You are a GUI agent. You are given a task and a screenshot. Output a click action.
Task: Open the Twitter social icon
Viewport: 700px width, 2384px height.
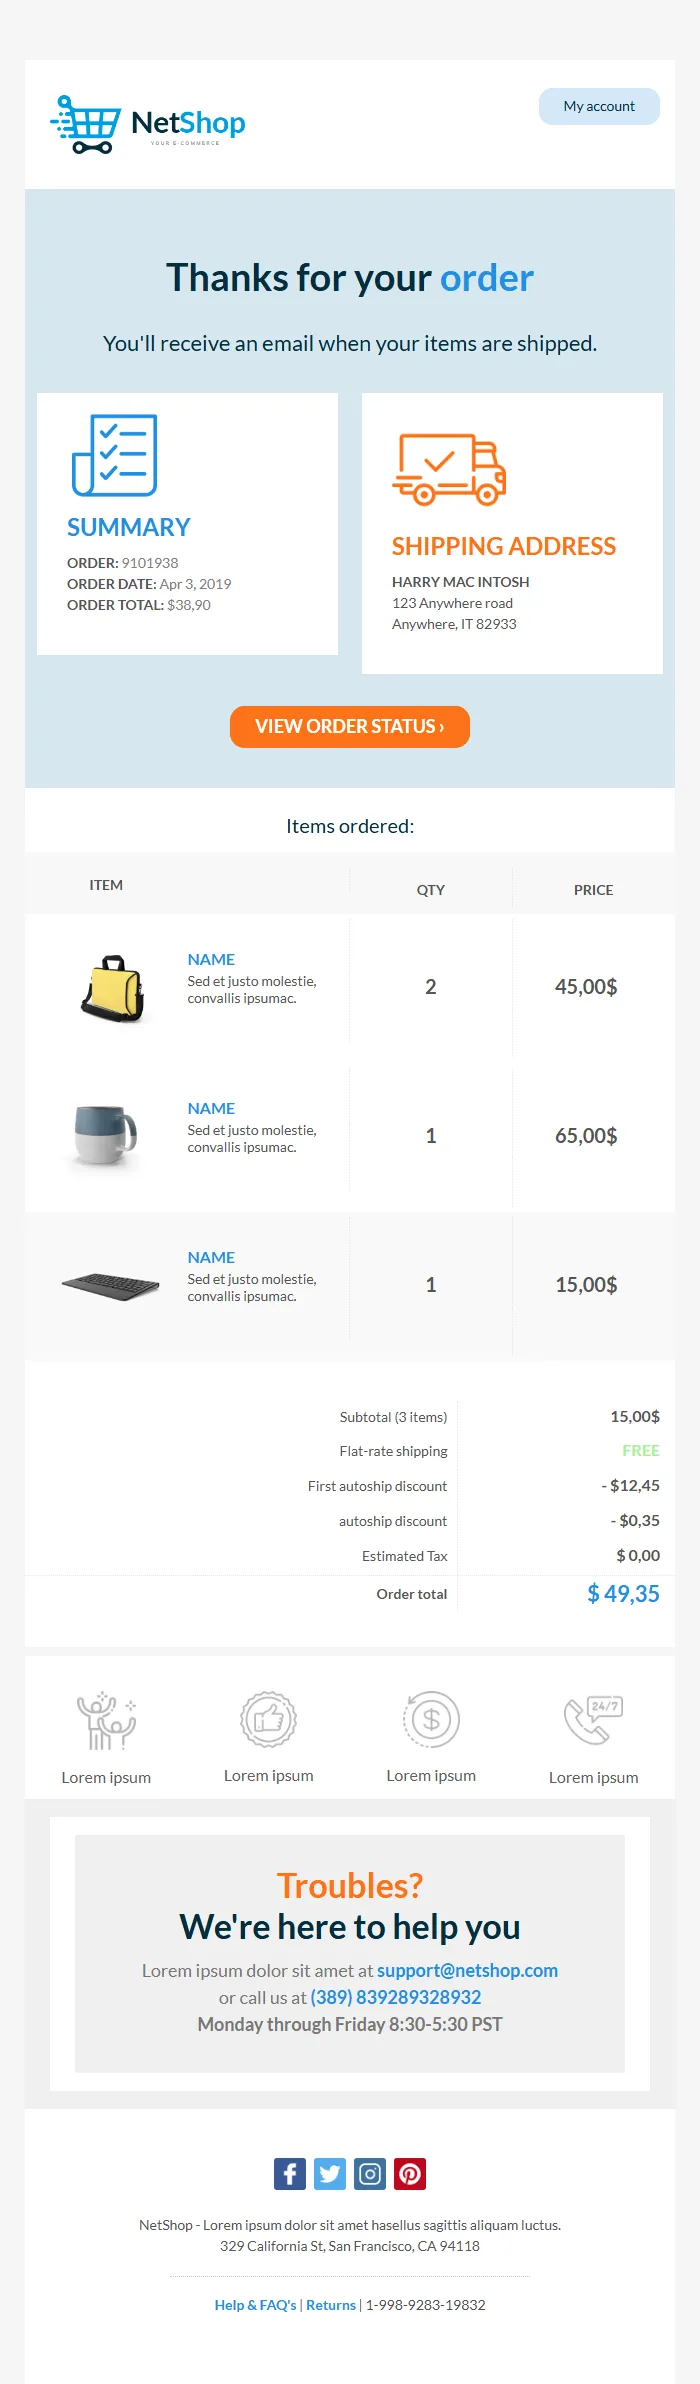[x=330, y=2173]
